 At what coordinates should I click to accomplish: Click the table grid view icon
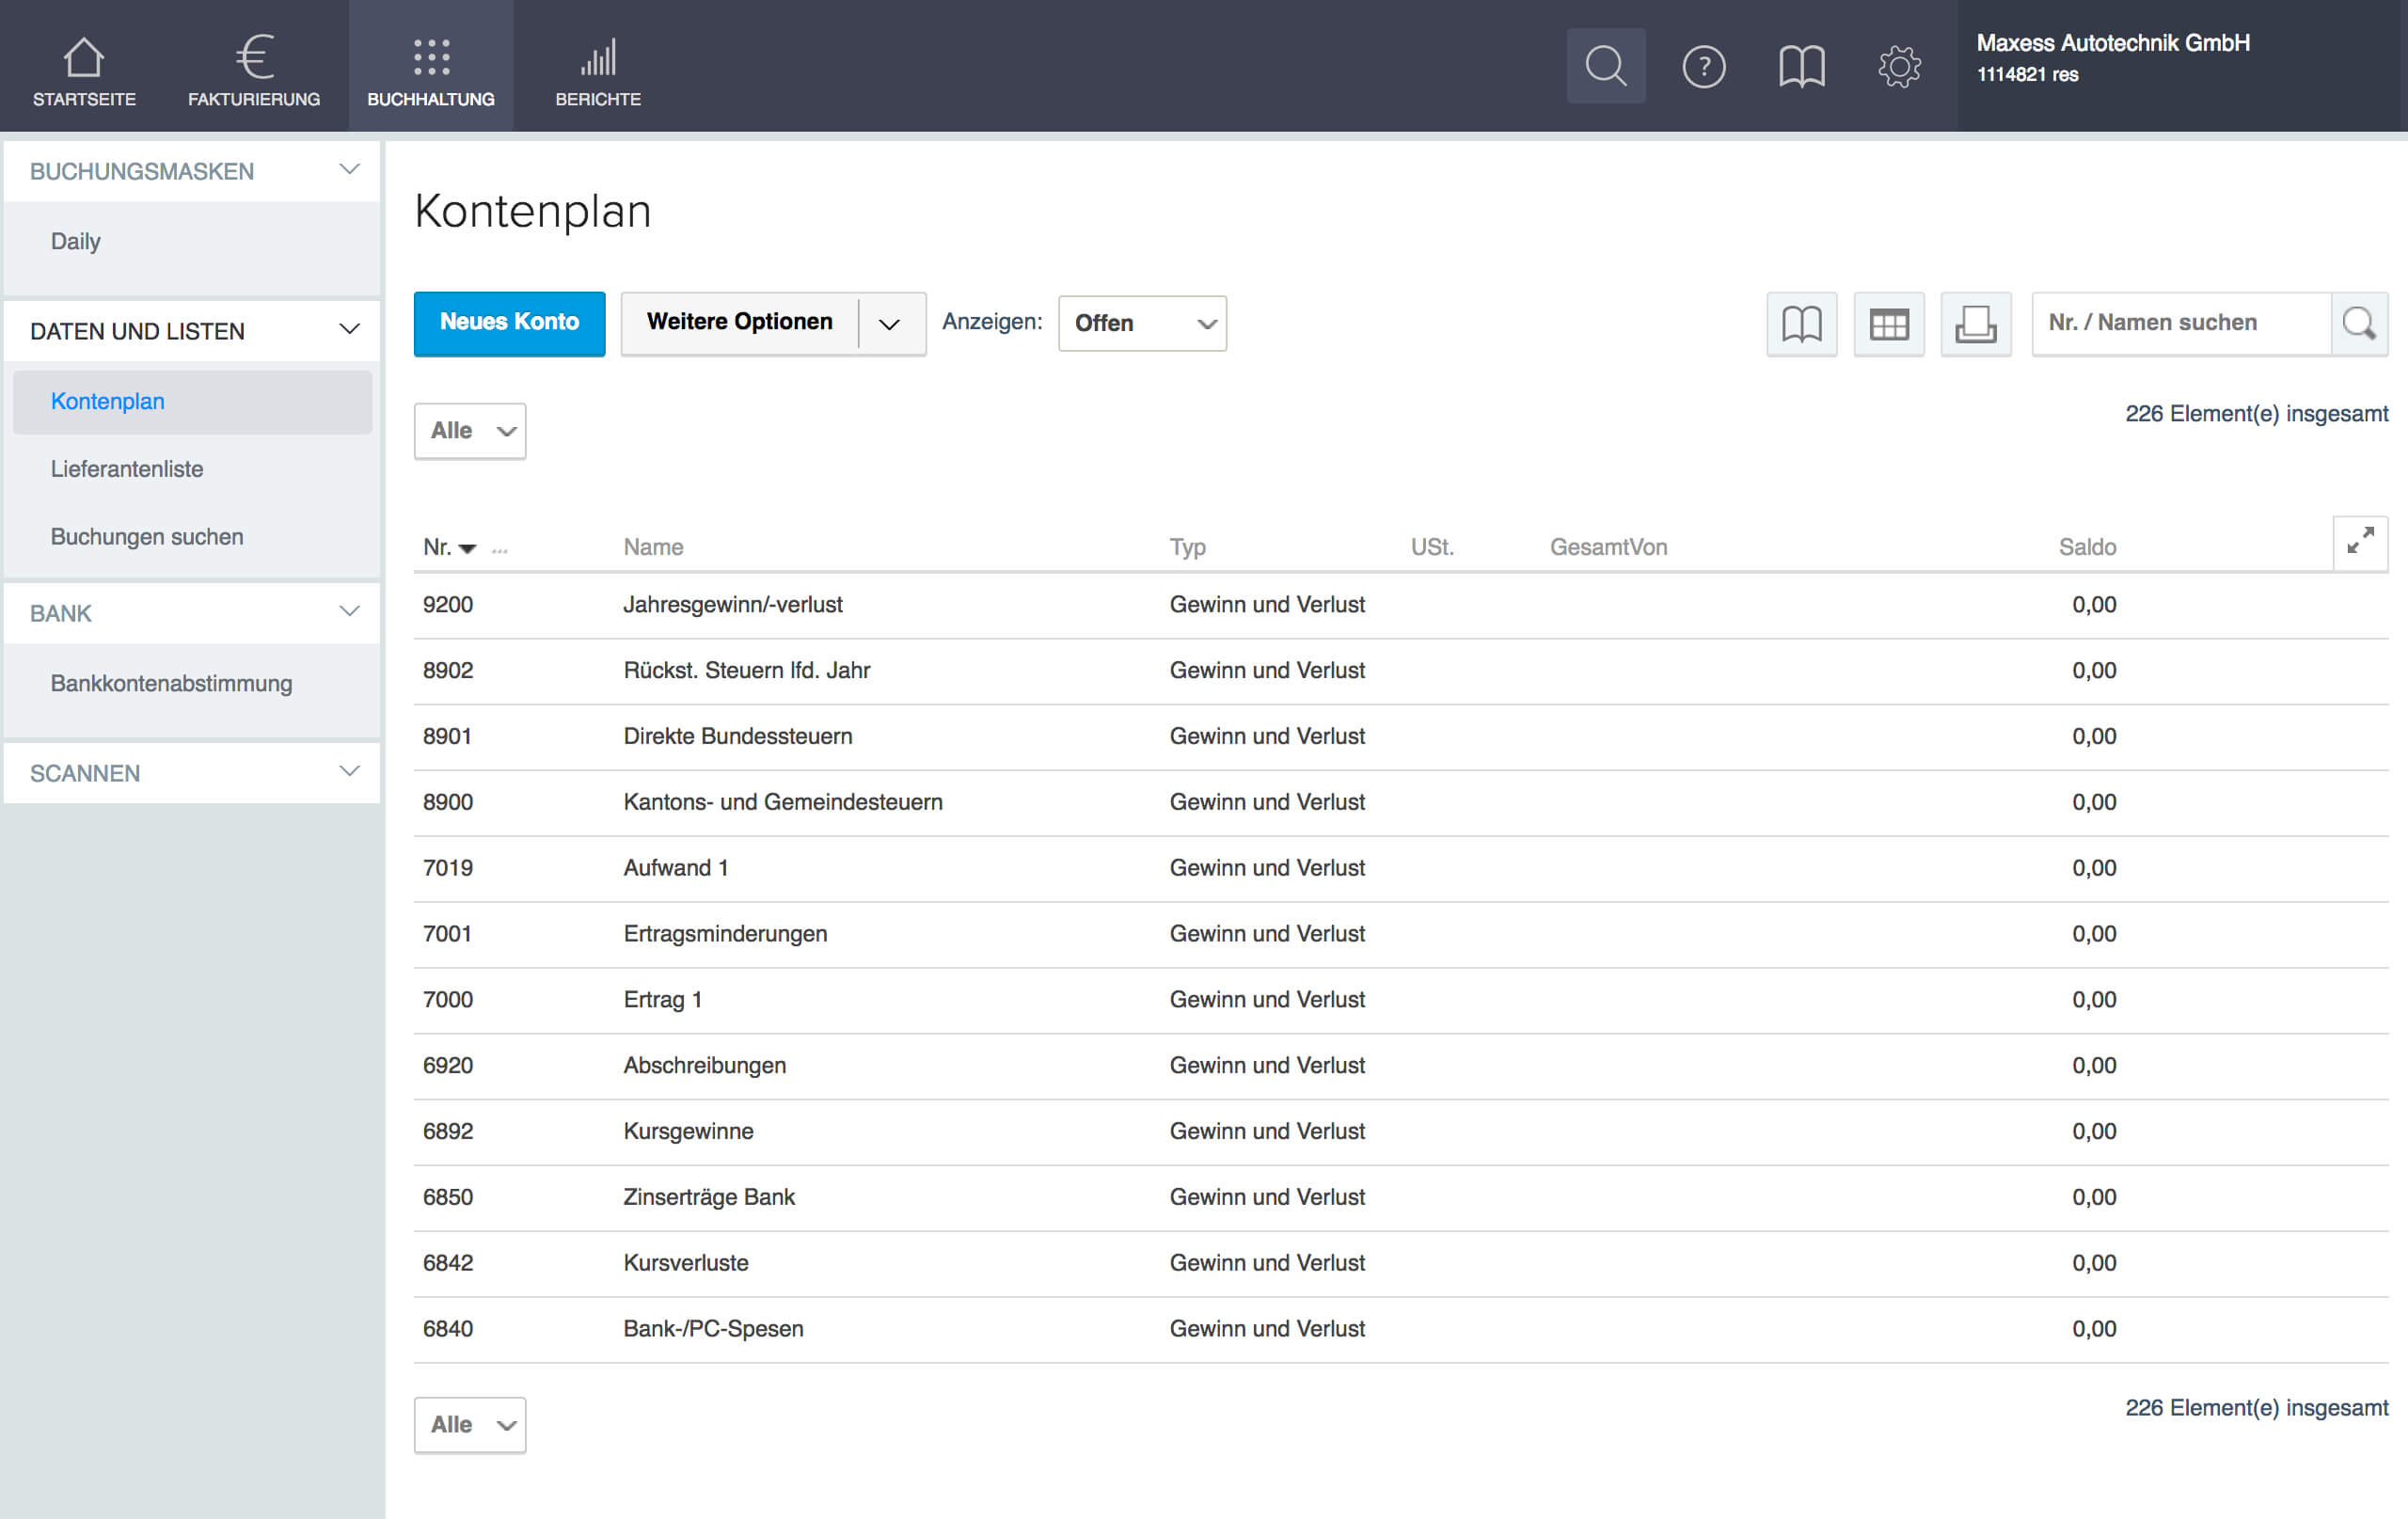[1888, 324]
